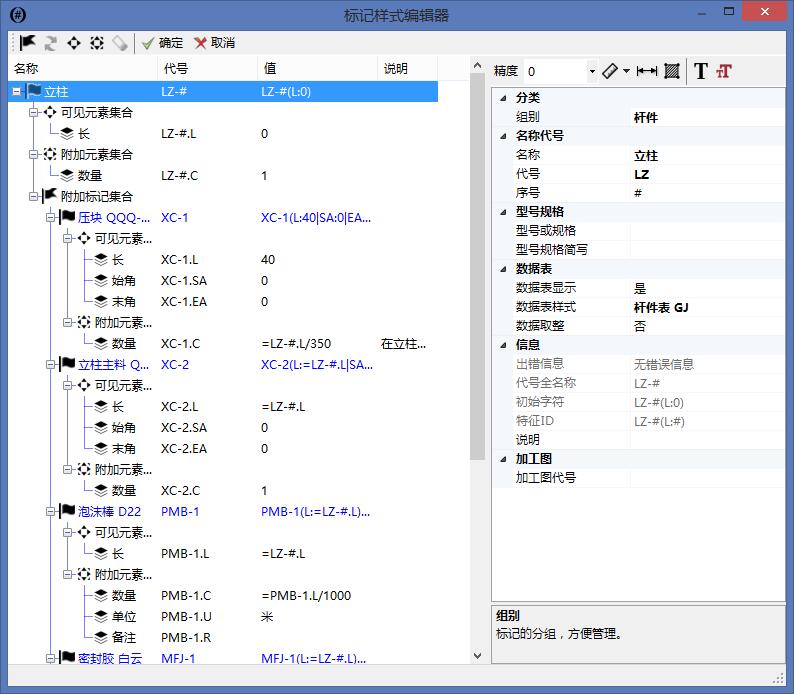Select the 密封胶 MFJ-1 row
Image resolution: width=794 pixels, height=694 pixels.
[223, 658]
